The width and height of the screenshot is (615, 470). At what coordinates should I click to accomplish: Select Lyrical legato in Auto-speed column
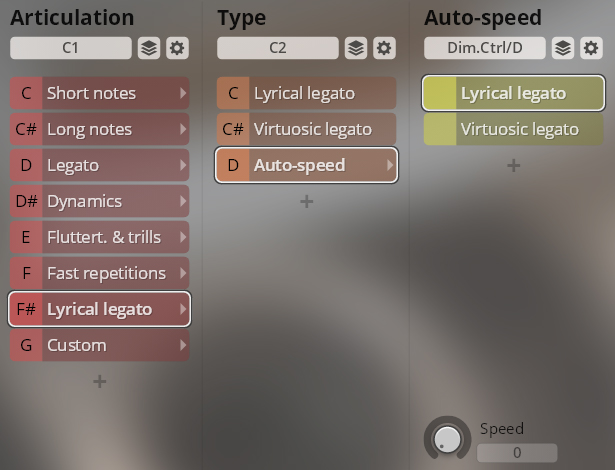click(513, 93)
